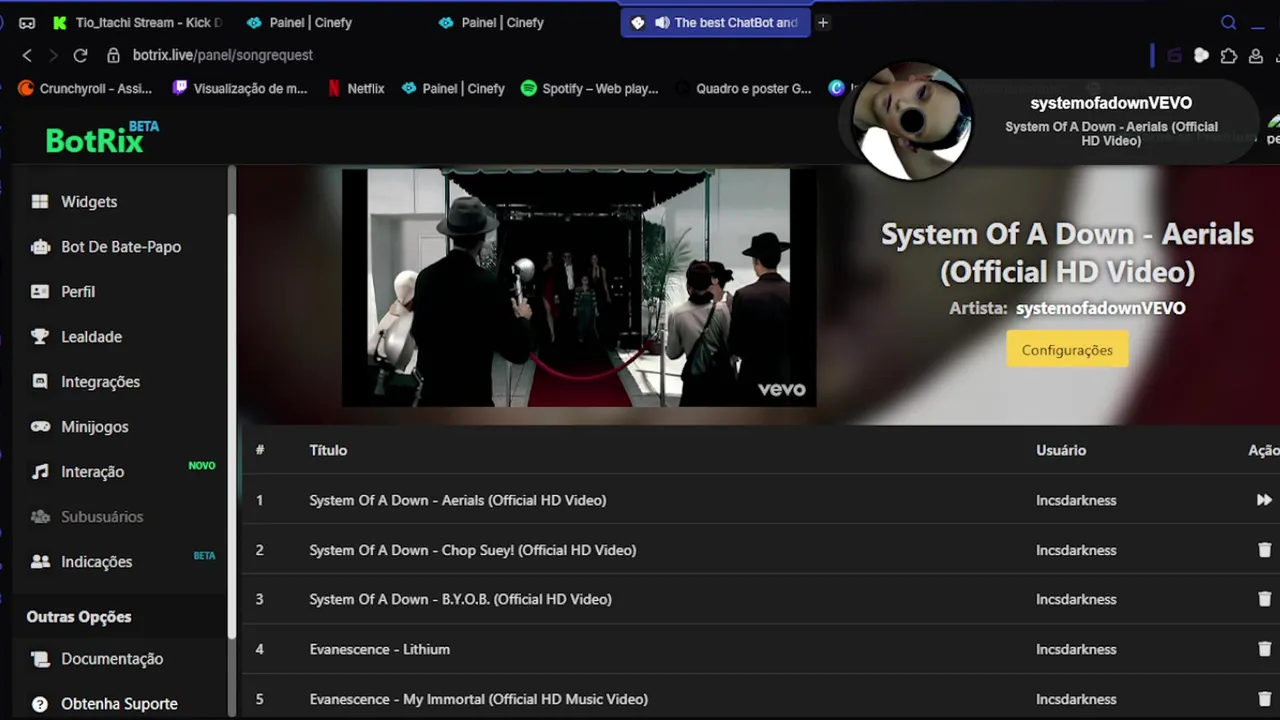This screenshot has width=1280, height=720.
Task: Switch to The best ChatBot tab
Action: [716, 22]
